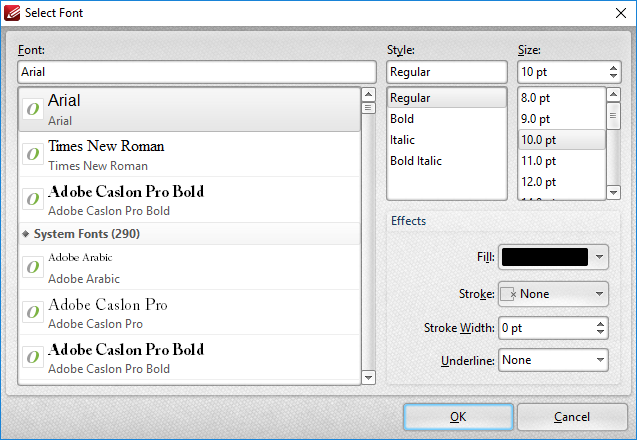Select 12.0 pt size

[562, 182]
